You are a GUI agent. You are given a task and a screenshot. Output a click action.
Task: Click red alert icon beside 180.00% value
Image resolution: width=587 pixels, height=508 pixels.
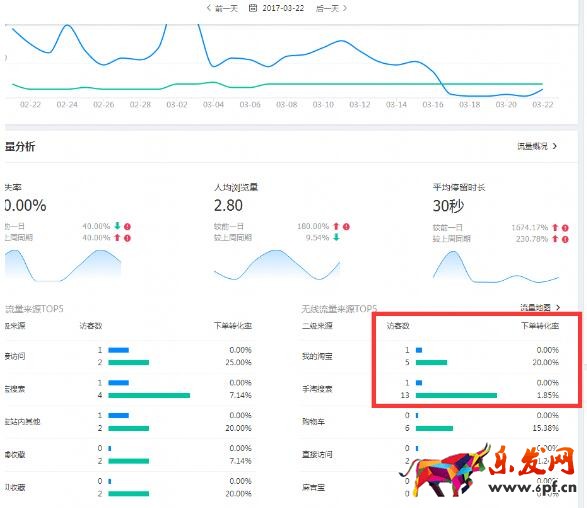coord(346,226)
